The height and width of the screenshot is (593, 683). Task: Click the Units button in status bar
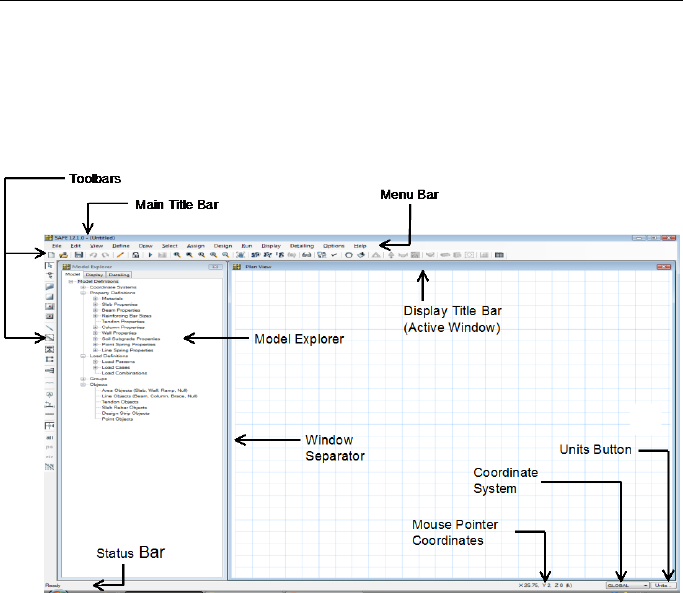[662, 586]
